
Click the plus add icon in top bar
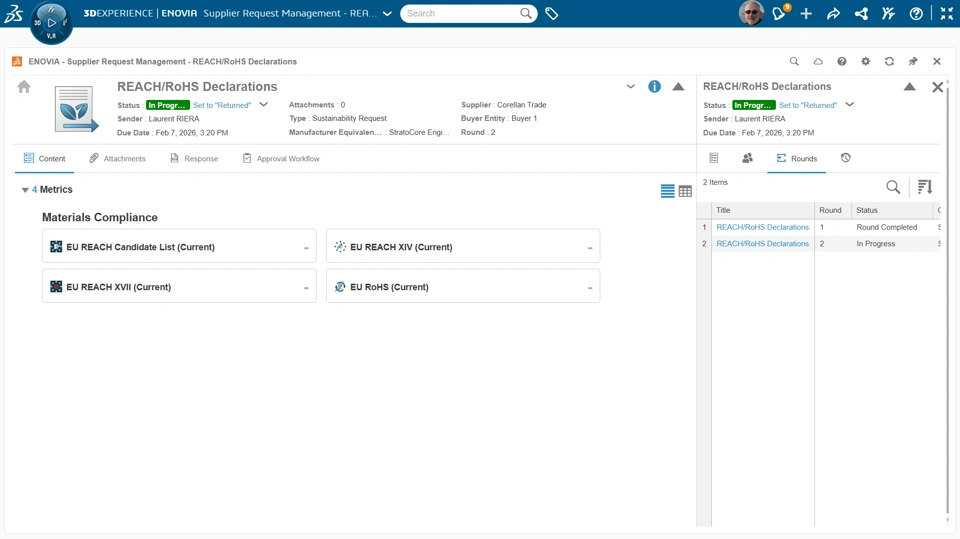pyautogui.click(x=806, y=13)
